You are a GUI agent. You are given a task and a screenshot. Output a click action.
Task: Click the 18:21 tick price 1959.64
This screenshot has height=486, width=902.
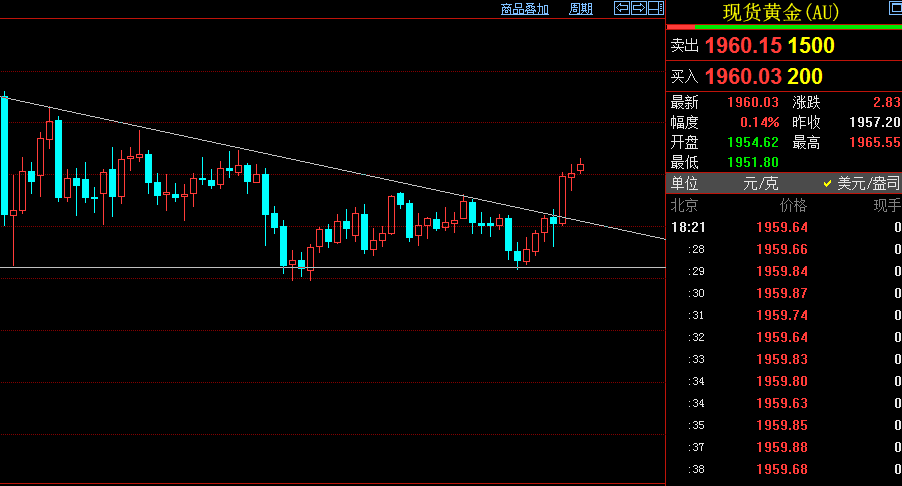point(782,227)
